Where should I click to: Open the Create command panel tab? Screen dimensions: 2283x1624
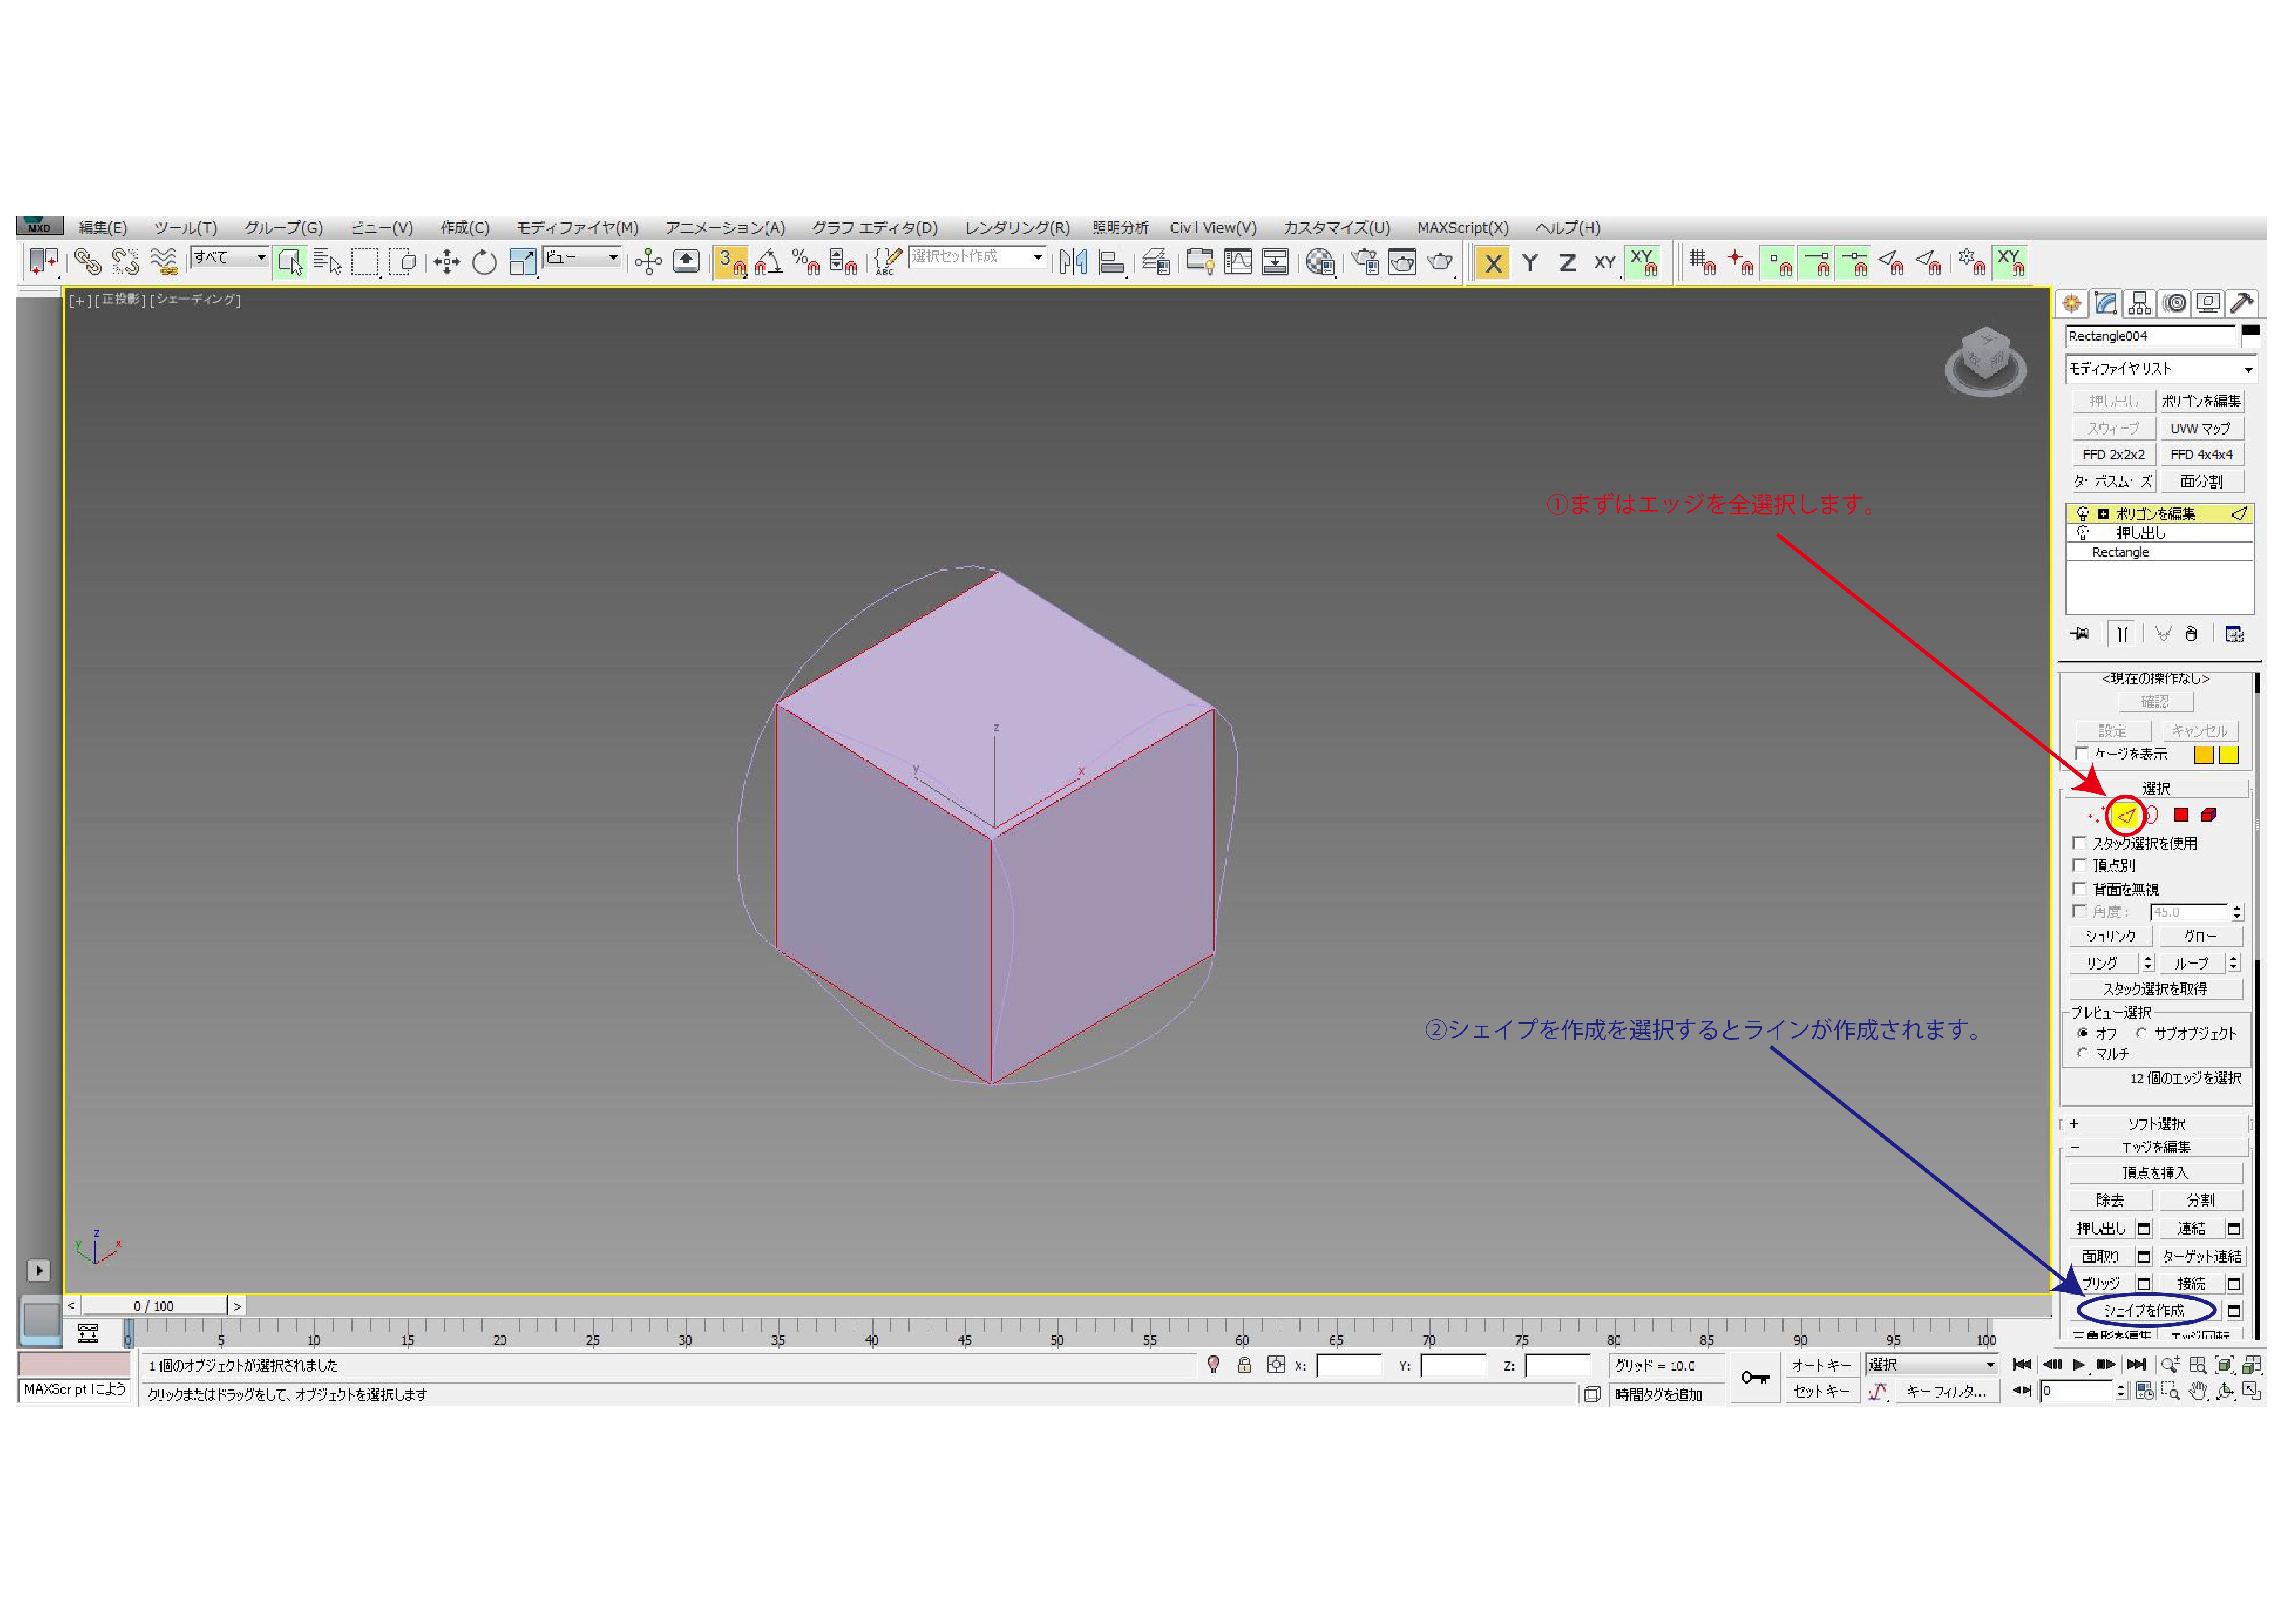pyautogui.click(x=2071, y=303)
